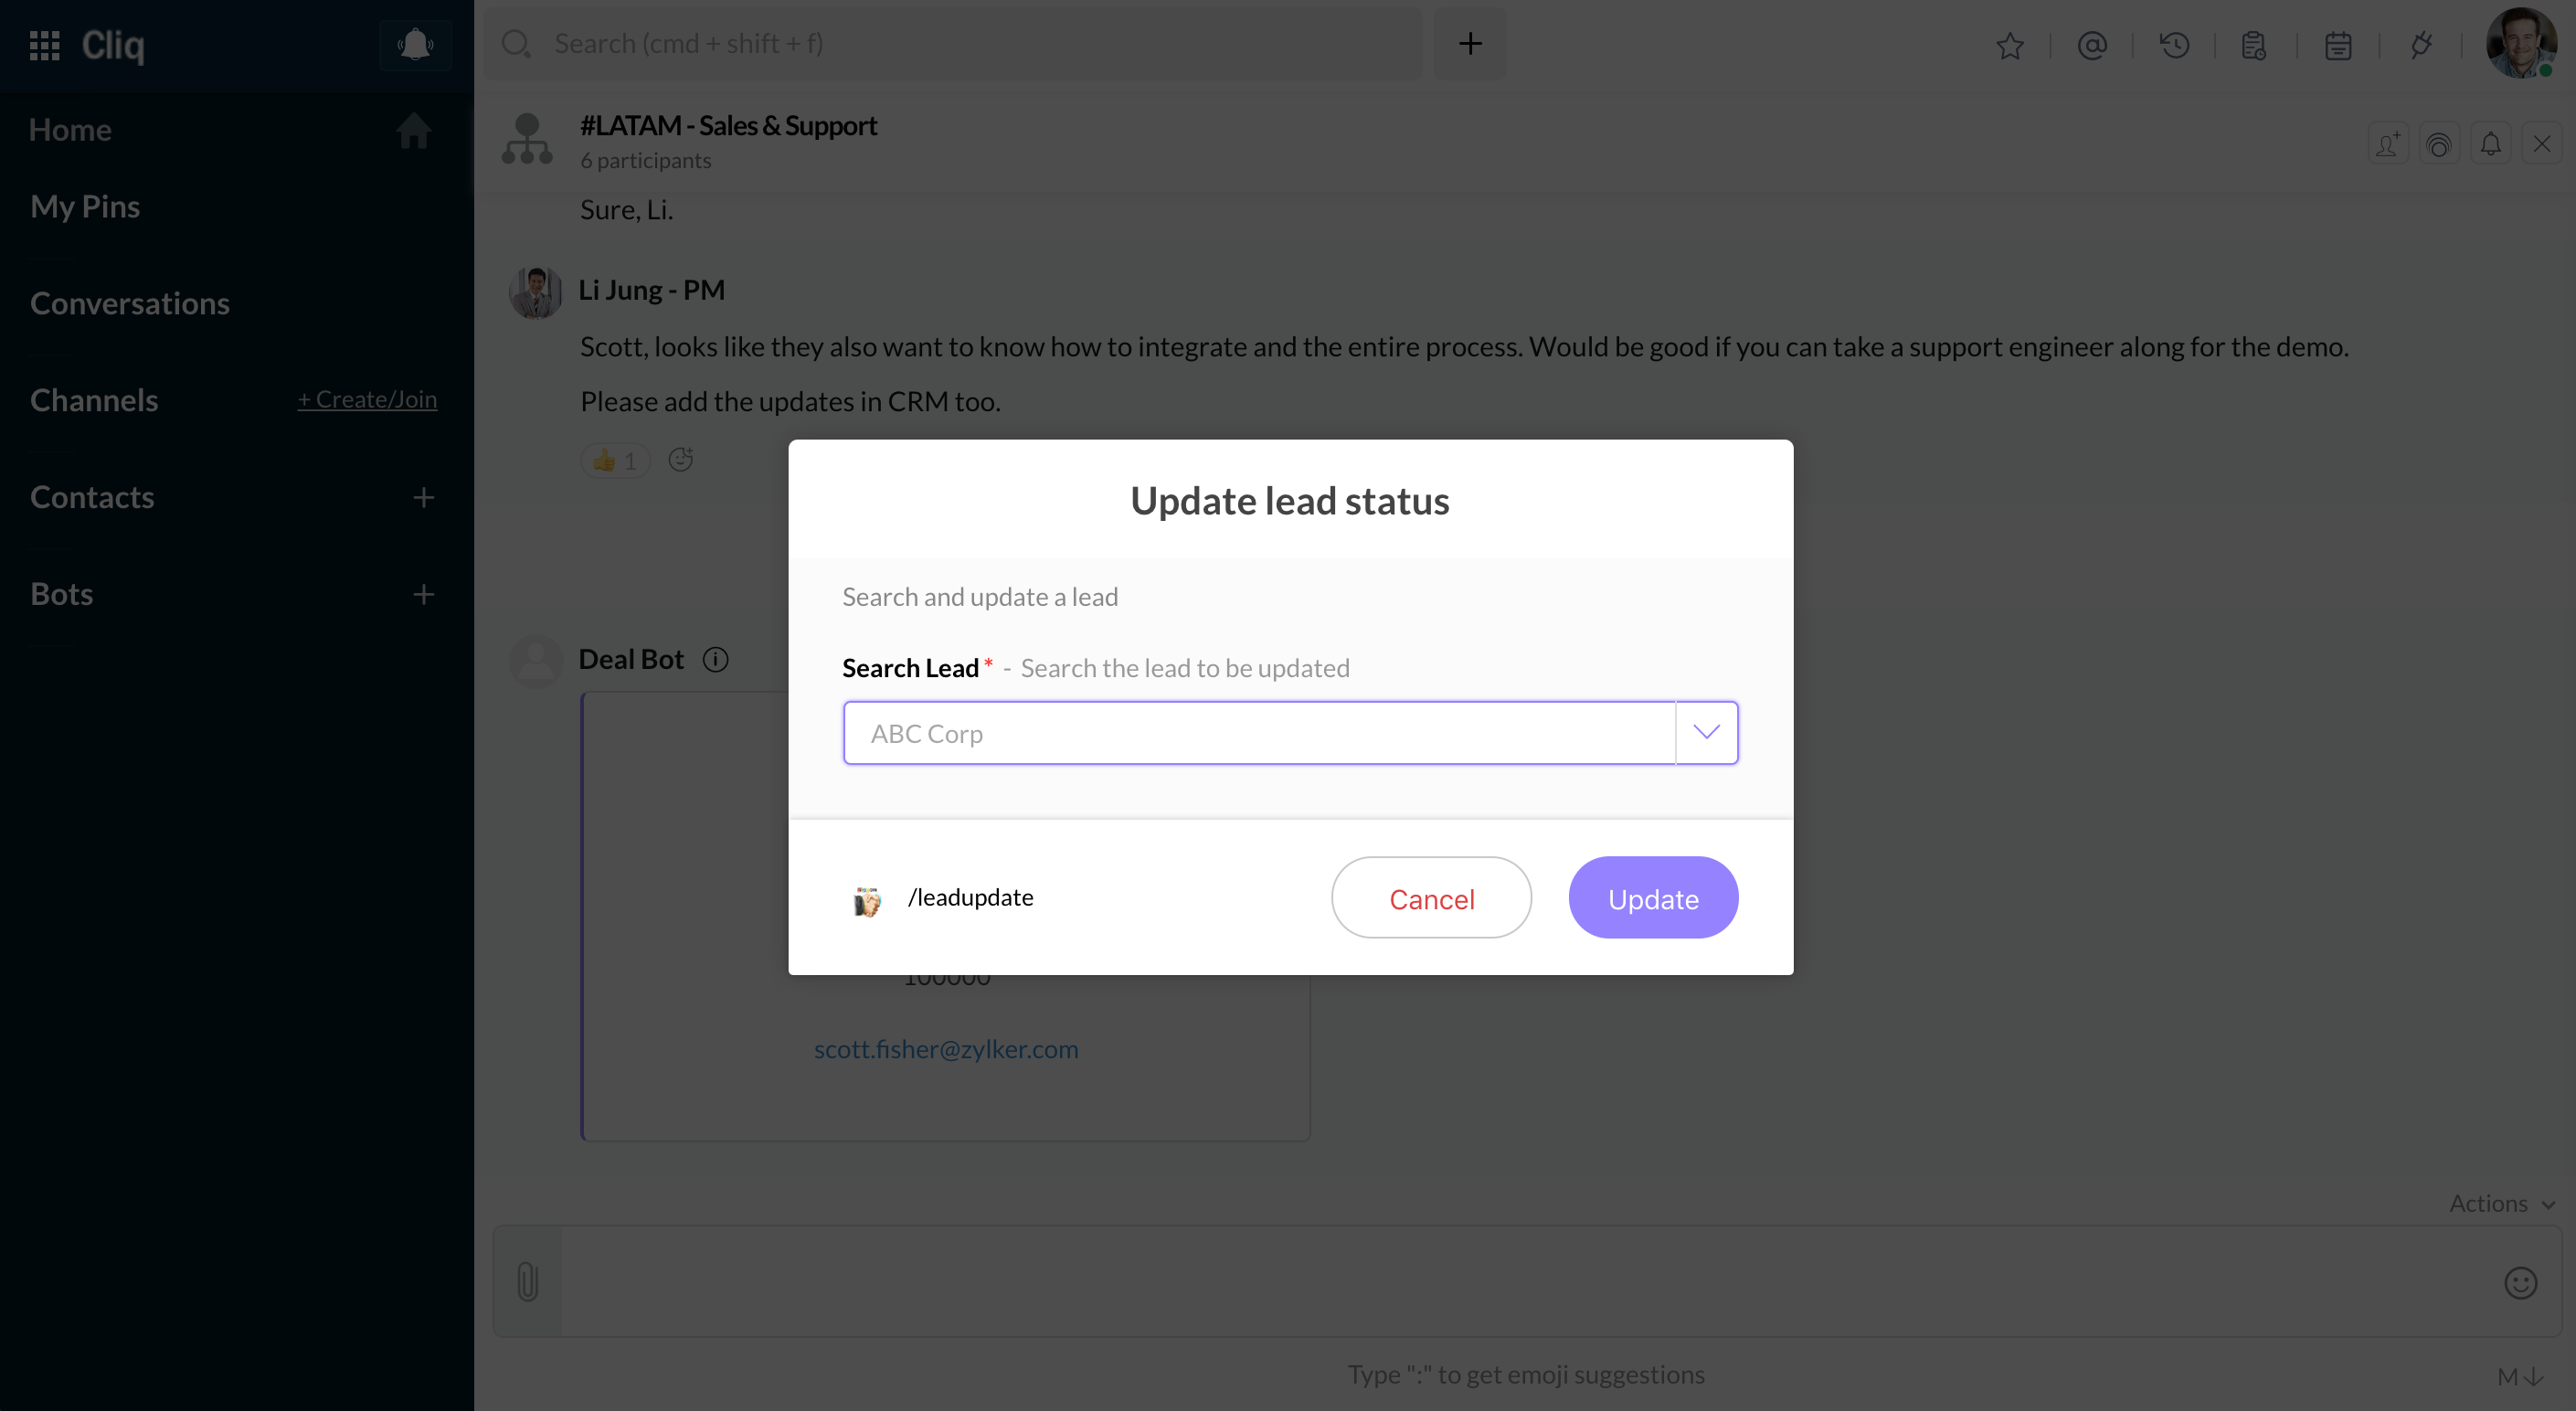Expand the Search Lead dropdown arrow
2576x1411 pixels.
pyautogui.click(x=1706, y=733)
